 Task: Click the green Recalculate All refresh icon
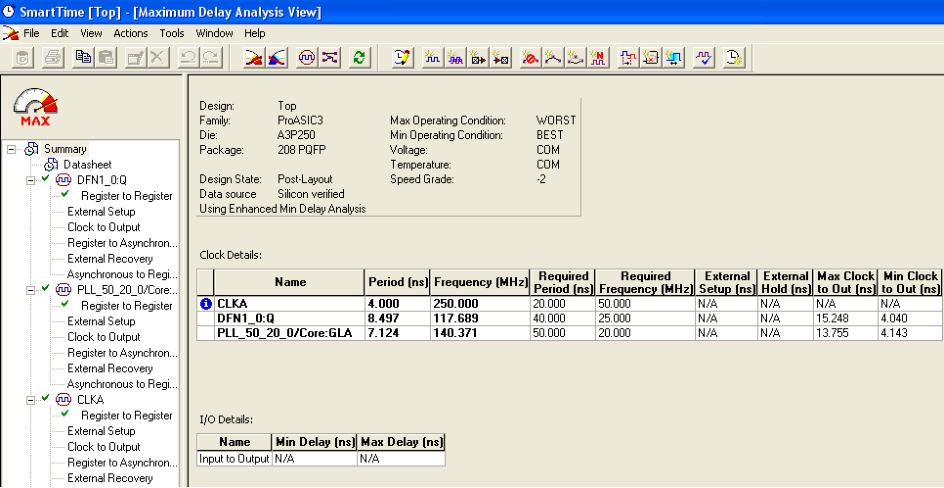tap(359, 58)
